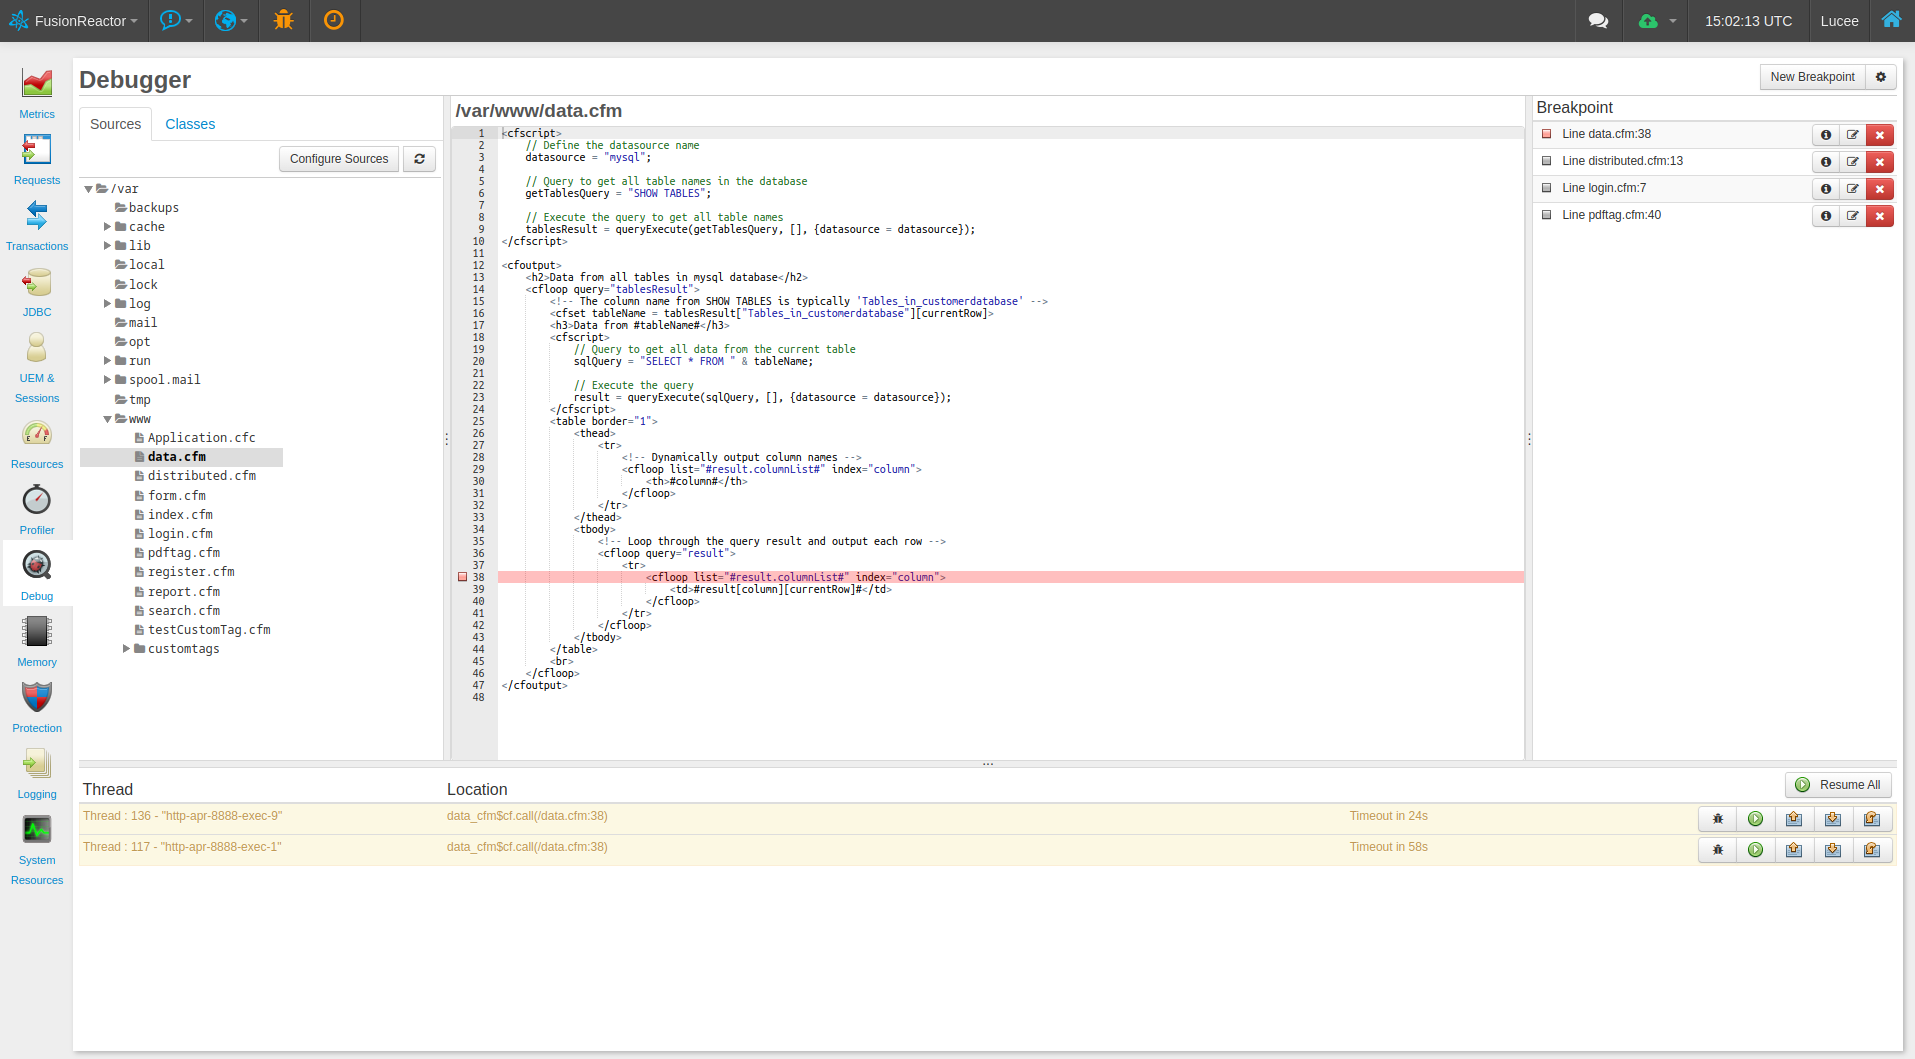Viewport: 1915px width, 1059px height.
Task: Expand the customtags folder
Action: (x=126, y=649)
